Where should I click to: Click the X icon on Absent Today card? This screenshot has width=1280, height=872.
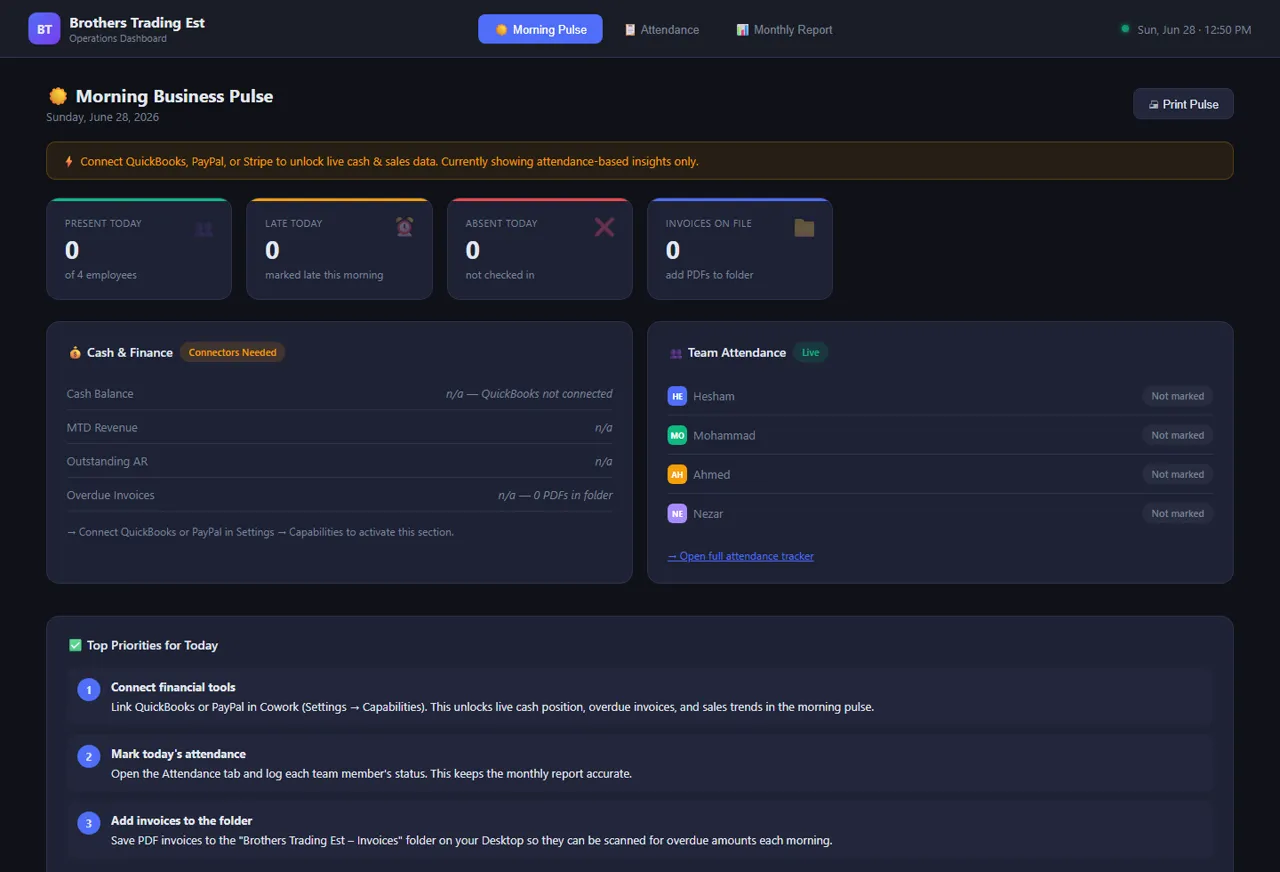click(x=604, y=227)
